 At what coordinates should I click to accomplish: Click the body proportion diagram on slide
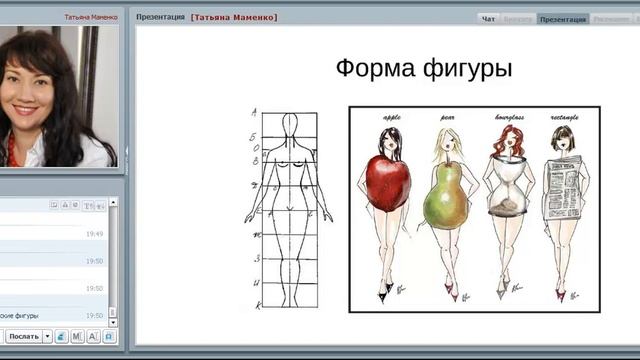pyautogui.click(x=288, y=209)
